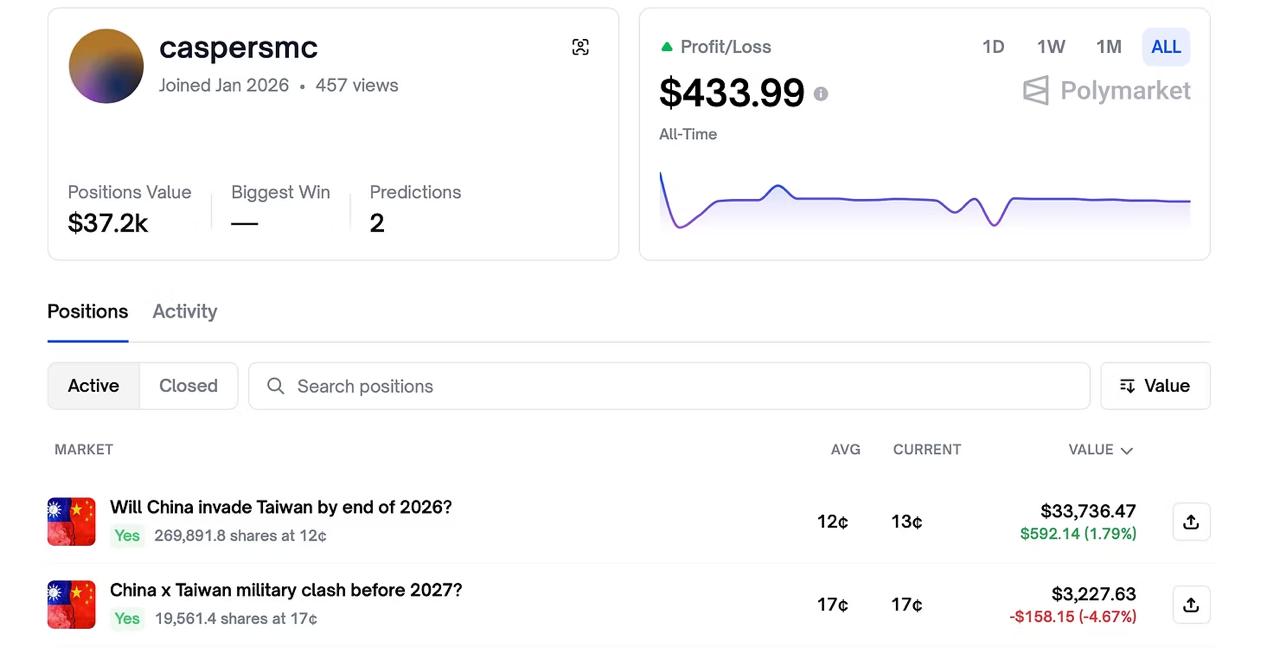The width and height of the screenshot is (1280, 666).
Task: Open the Value sort dropdown
Action: pyautogui.click(x=1155, y=386)
